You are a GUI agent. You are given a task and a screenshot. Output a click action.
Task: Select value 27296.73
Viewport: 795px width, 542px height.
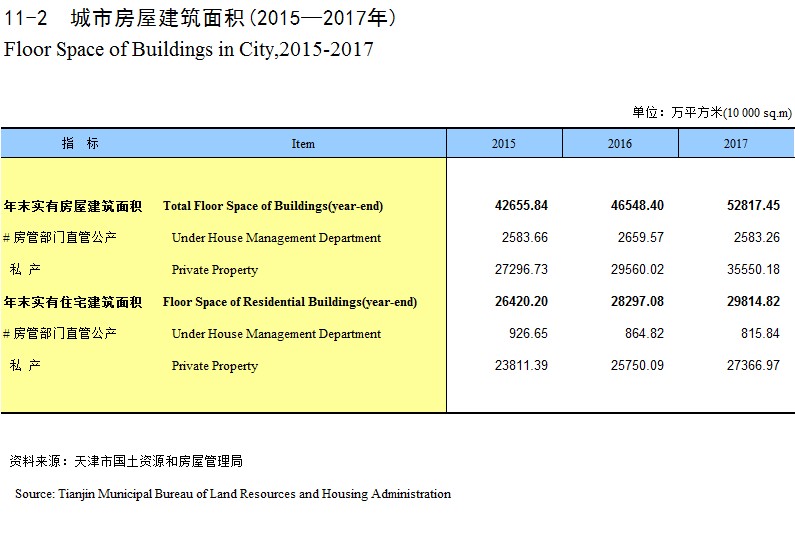click(521, 269)
